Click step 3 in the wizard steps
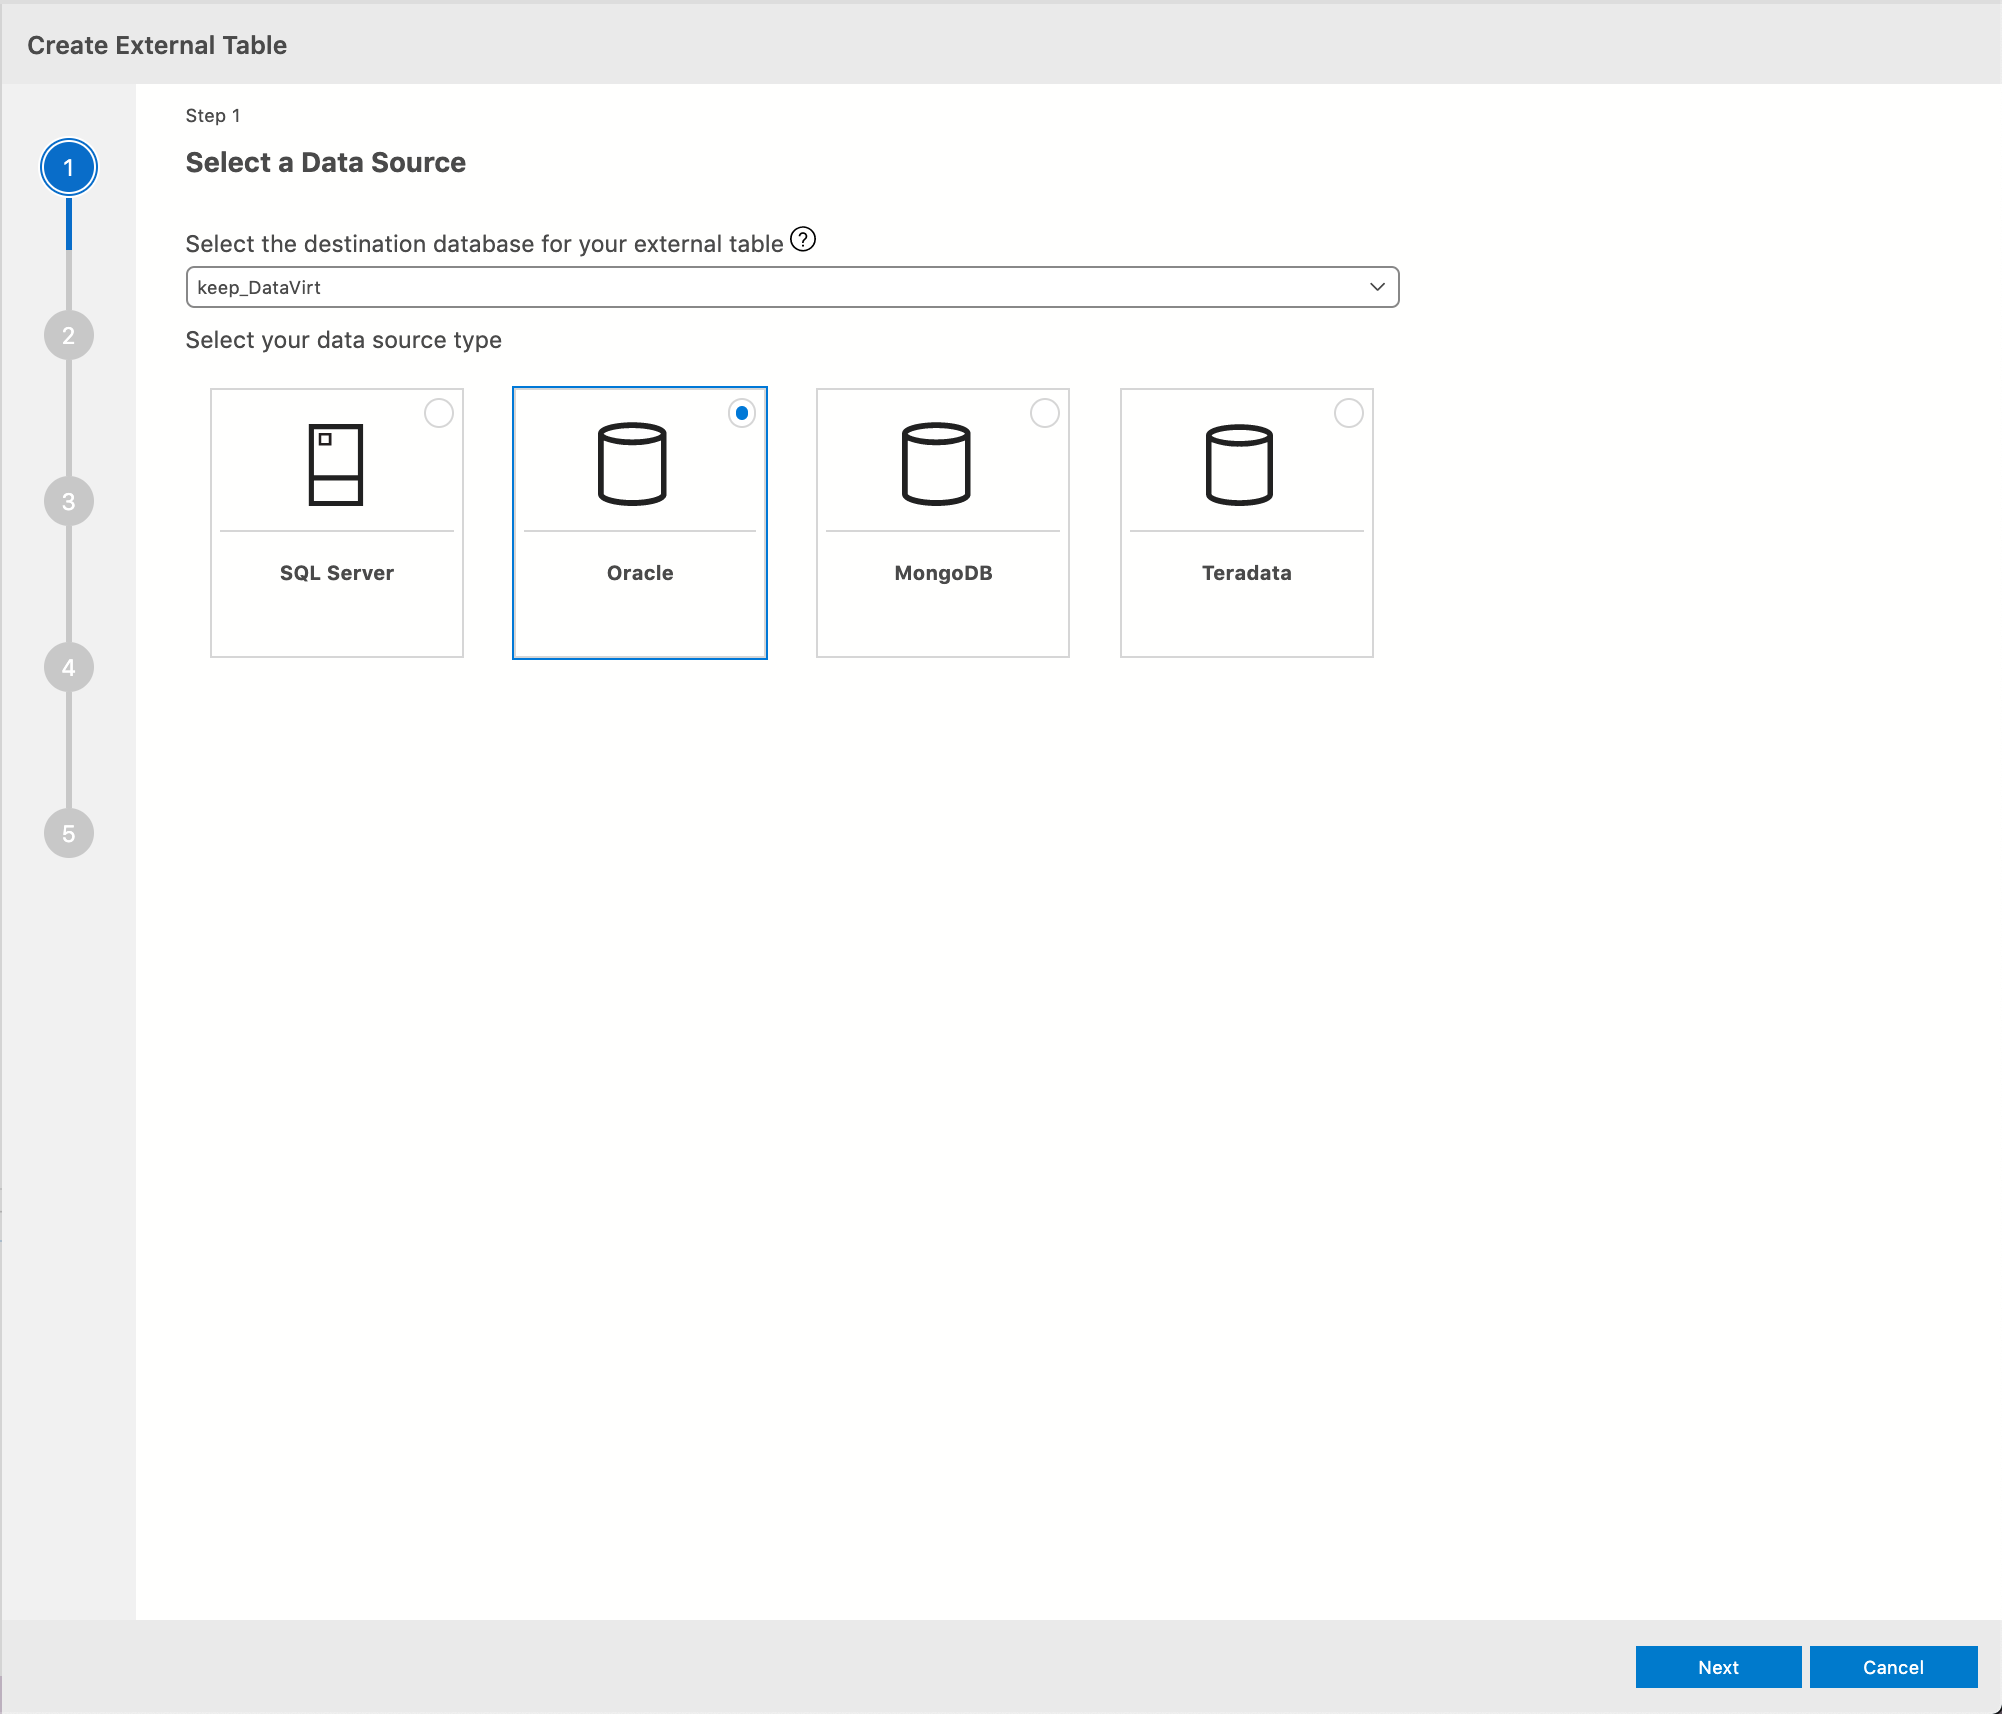Viewport: 2002px width, 1714px height. coord(67,501)
